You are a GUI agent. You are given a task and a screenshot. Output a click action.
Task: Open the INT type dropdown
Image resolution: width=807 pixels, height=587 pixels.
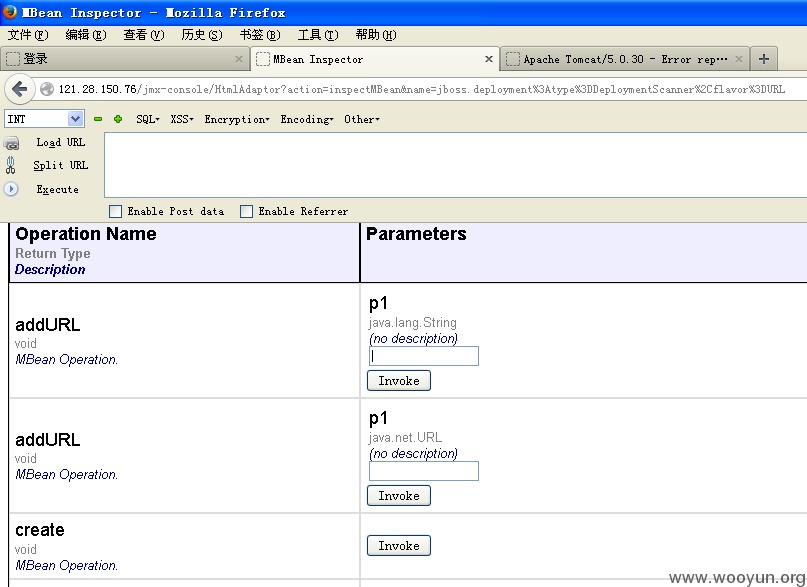click(x=44, y=119)
